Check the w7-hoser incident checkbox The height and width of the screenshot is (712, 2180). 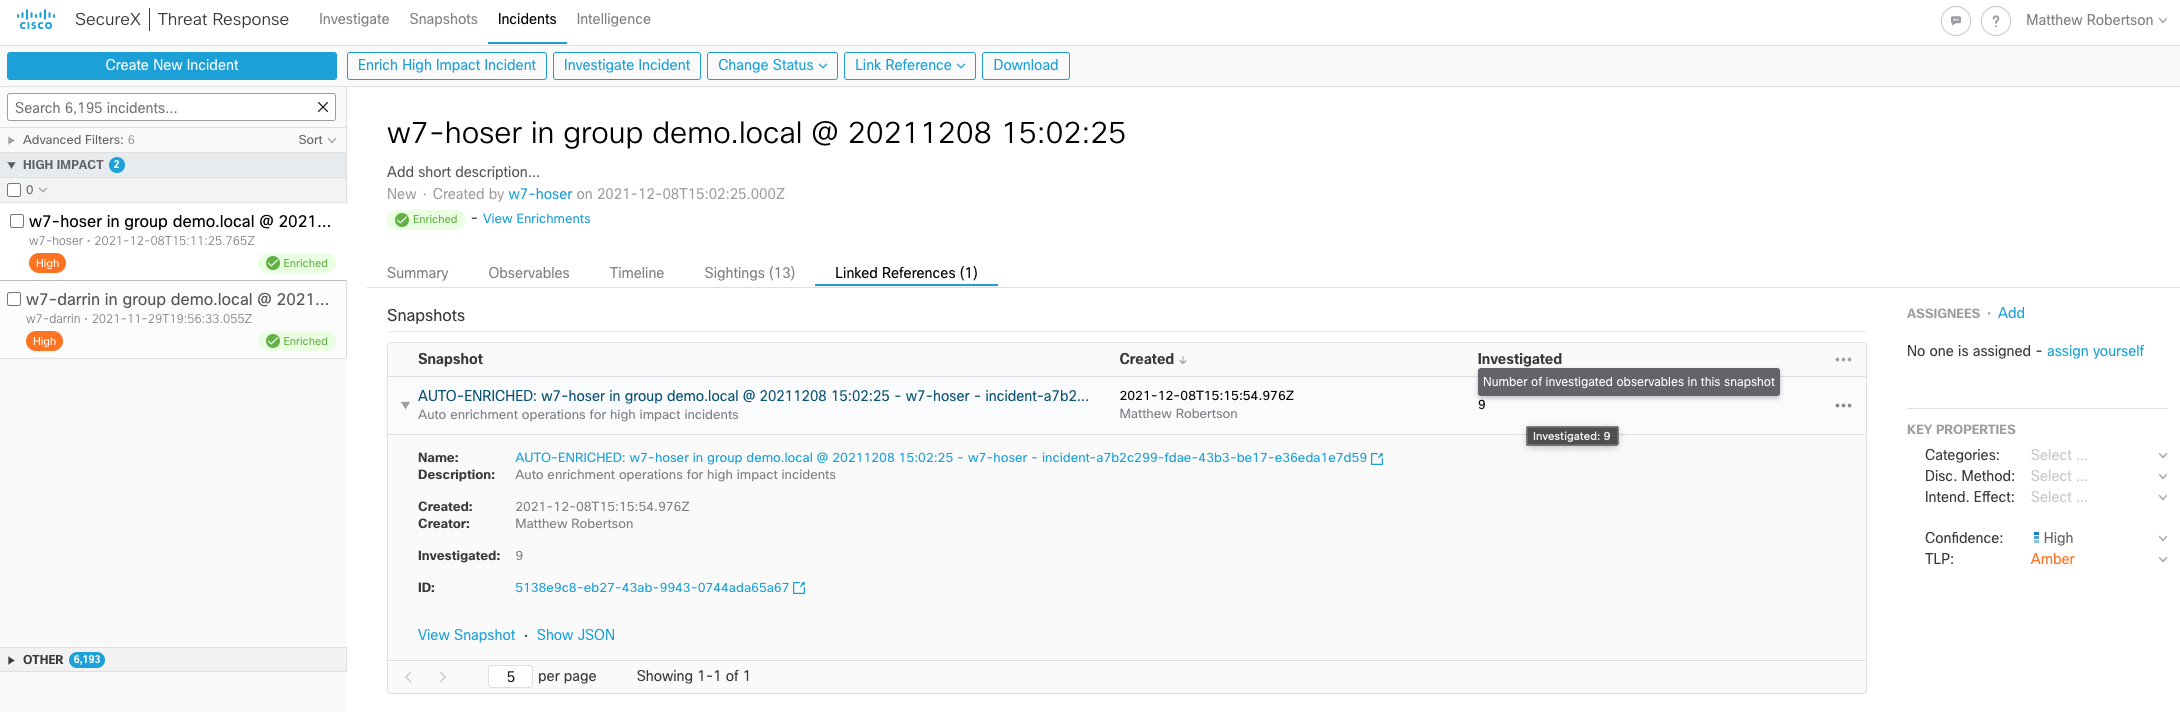click(x=17, y=221)
